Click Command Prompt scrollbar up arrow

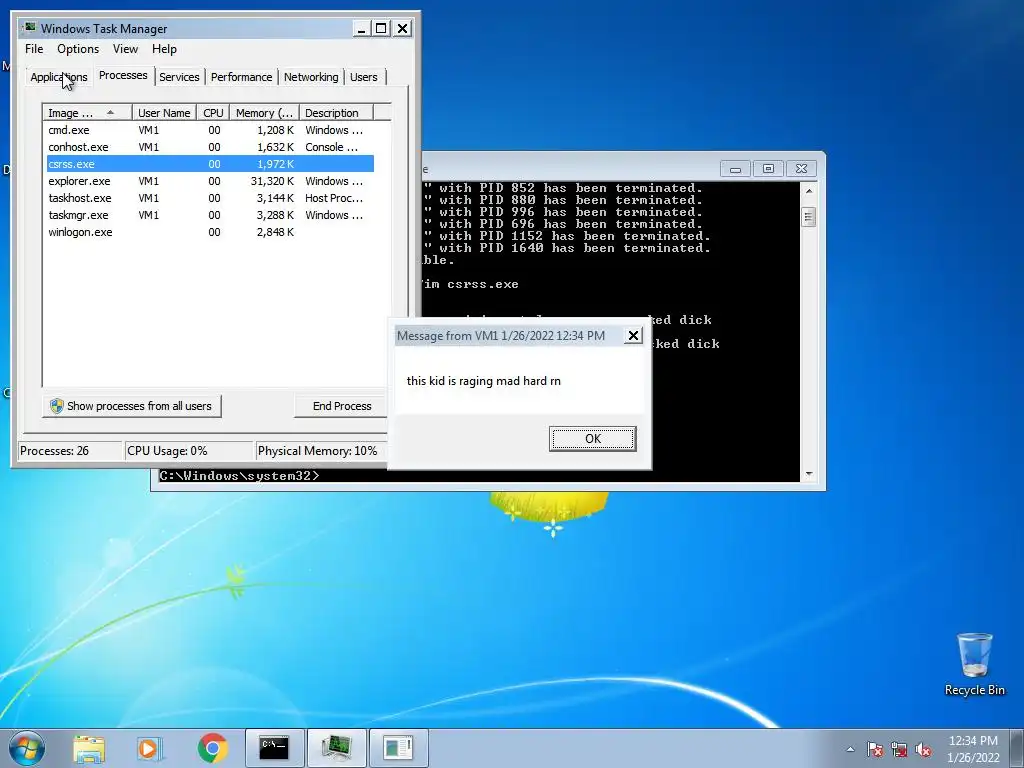(x=808, y=191)
